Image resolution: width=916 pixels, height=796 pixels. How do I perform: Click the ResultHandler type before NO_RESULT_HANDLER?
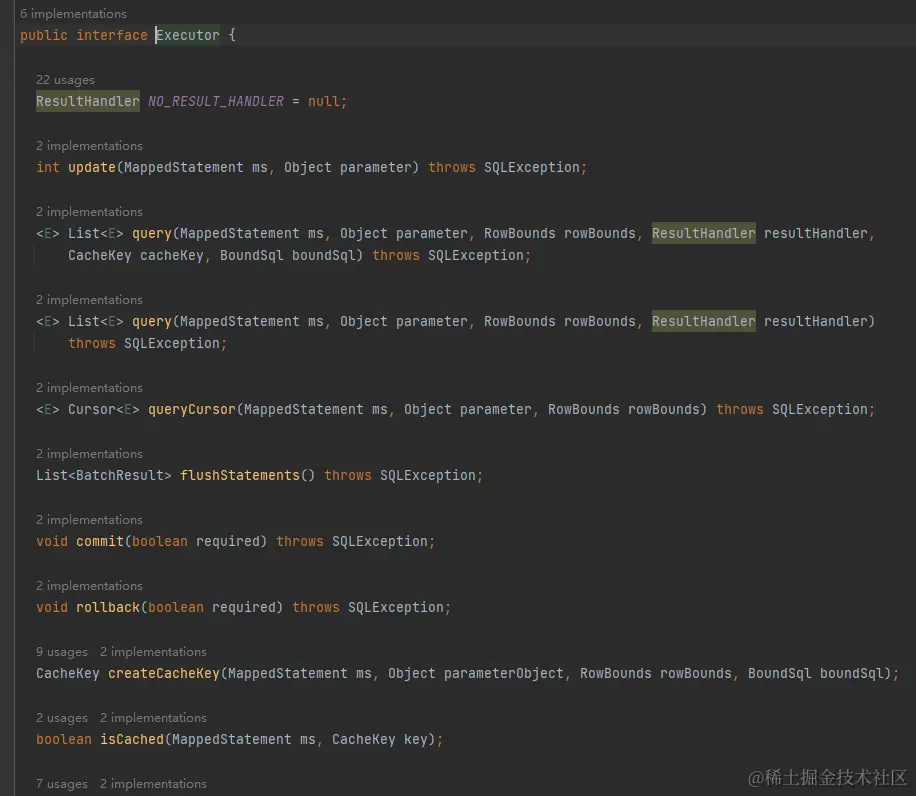click(88, 101)
